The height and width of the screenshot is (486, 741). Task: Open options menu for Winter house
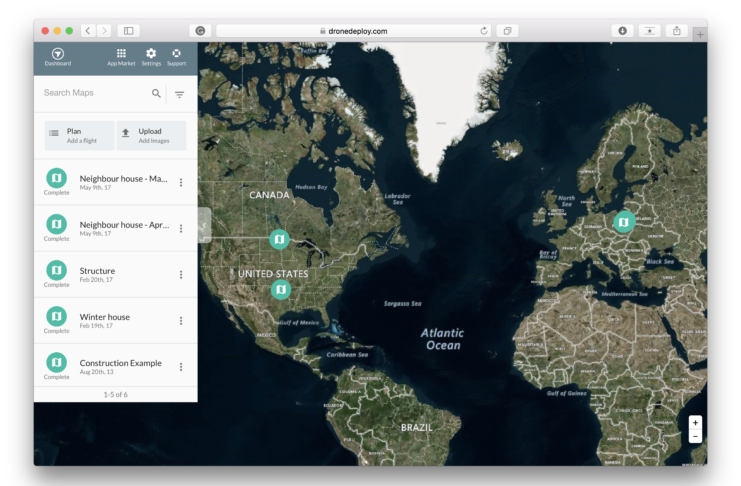[x=181, y=321]
